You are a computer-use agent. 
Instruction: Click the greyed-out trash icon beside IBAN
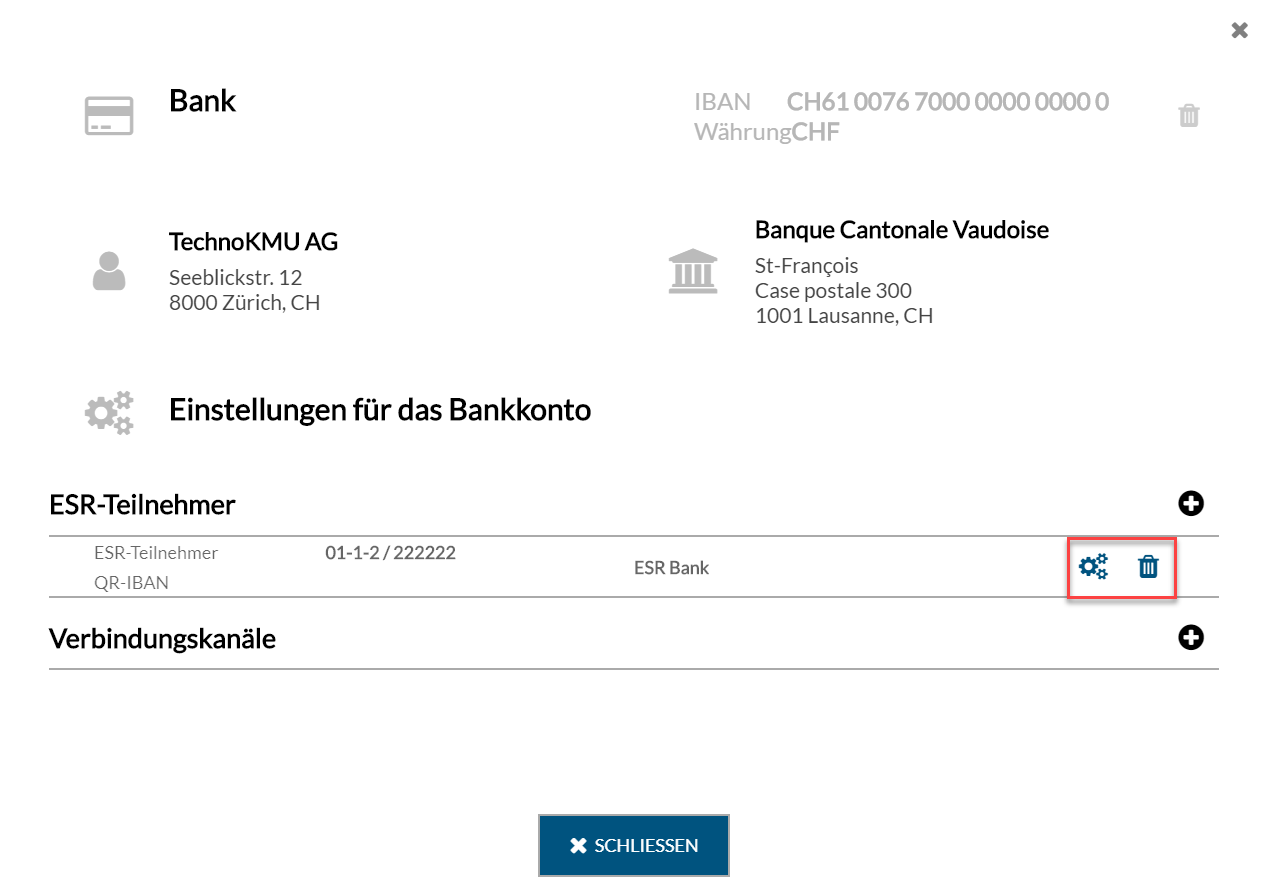(1189, 115)
